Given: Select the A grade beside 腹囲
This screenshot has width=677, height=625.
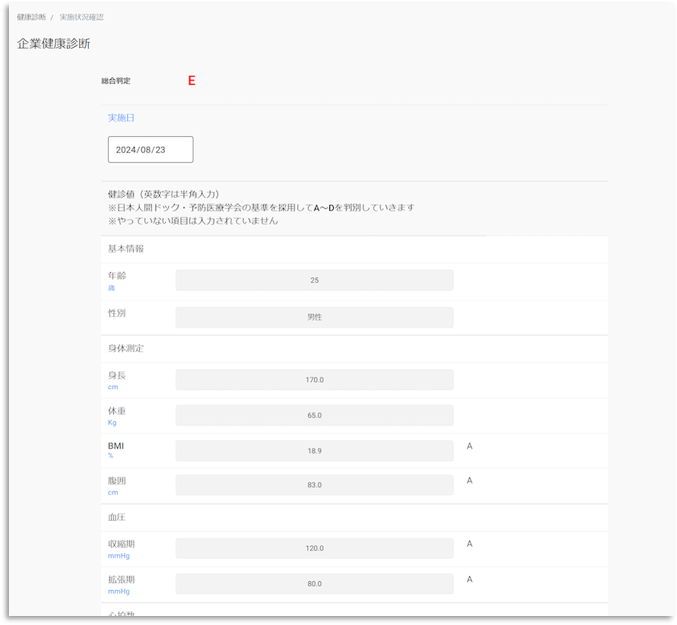Looking at the screenshot, I should [x=469, y=481].
